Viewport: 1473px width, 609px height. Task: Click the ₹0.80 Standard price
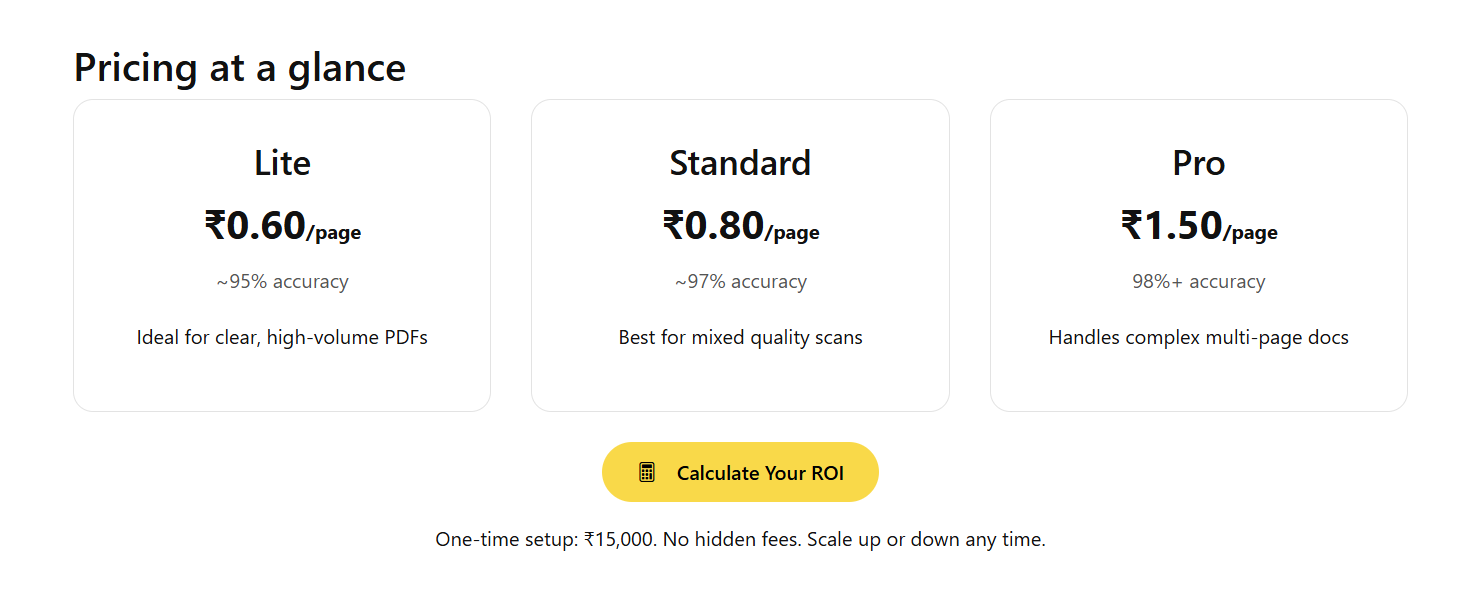point(713,226)
